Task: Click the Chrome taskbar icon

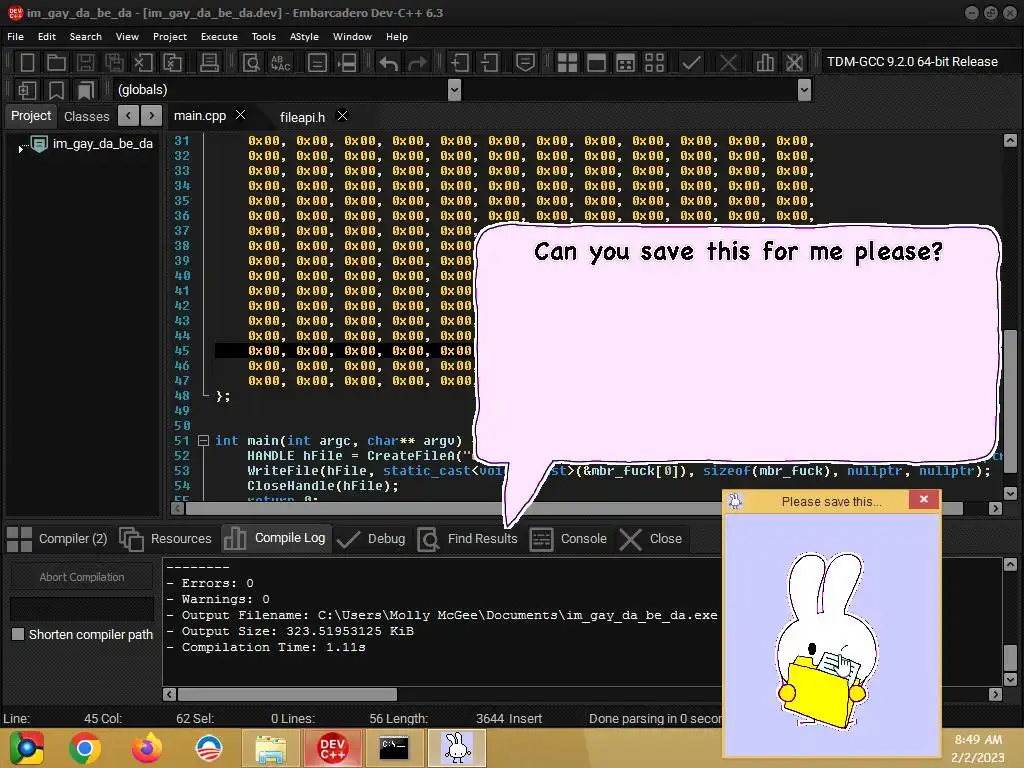Action: 84,748
